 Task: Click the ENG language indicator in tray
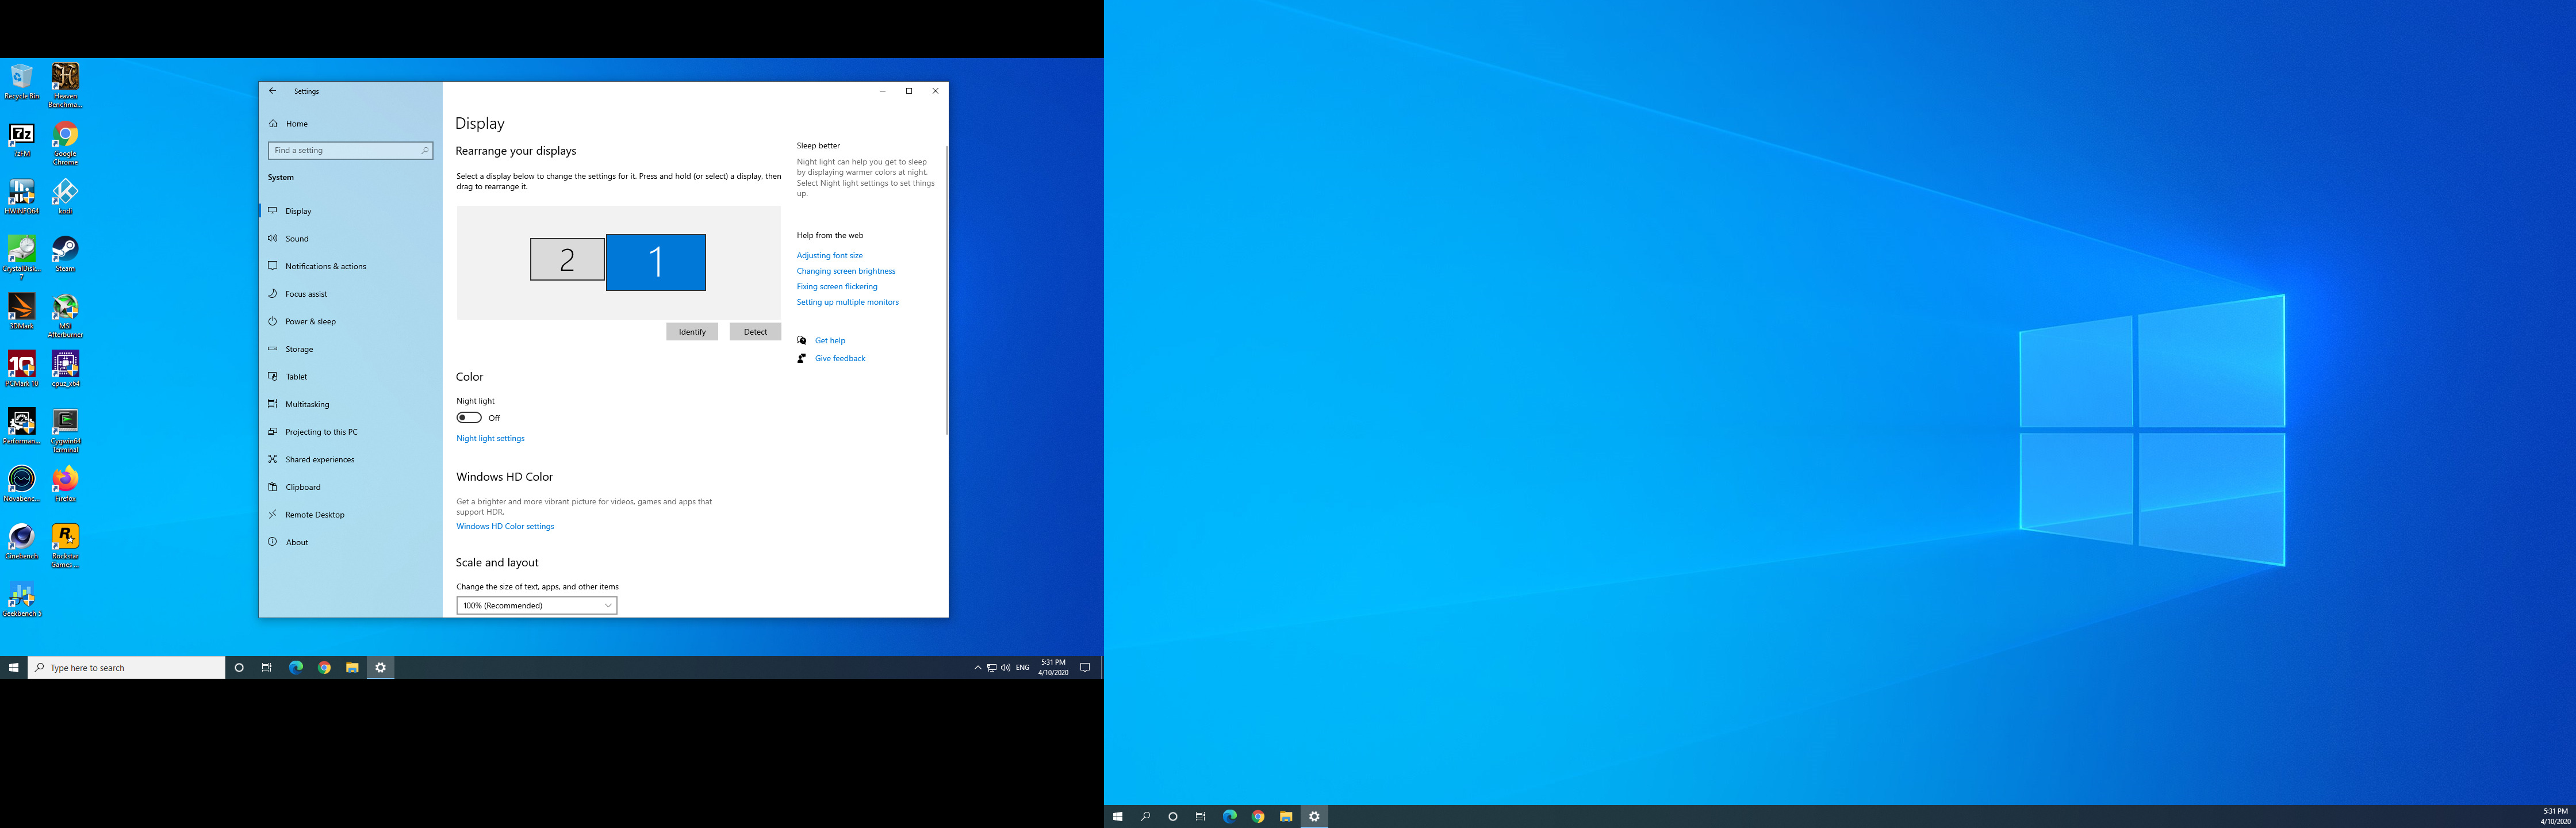point(1022,668)
